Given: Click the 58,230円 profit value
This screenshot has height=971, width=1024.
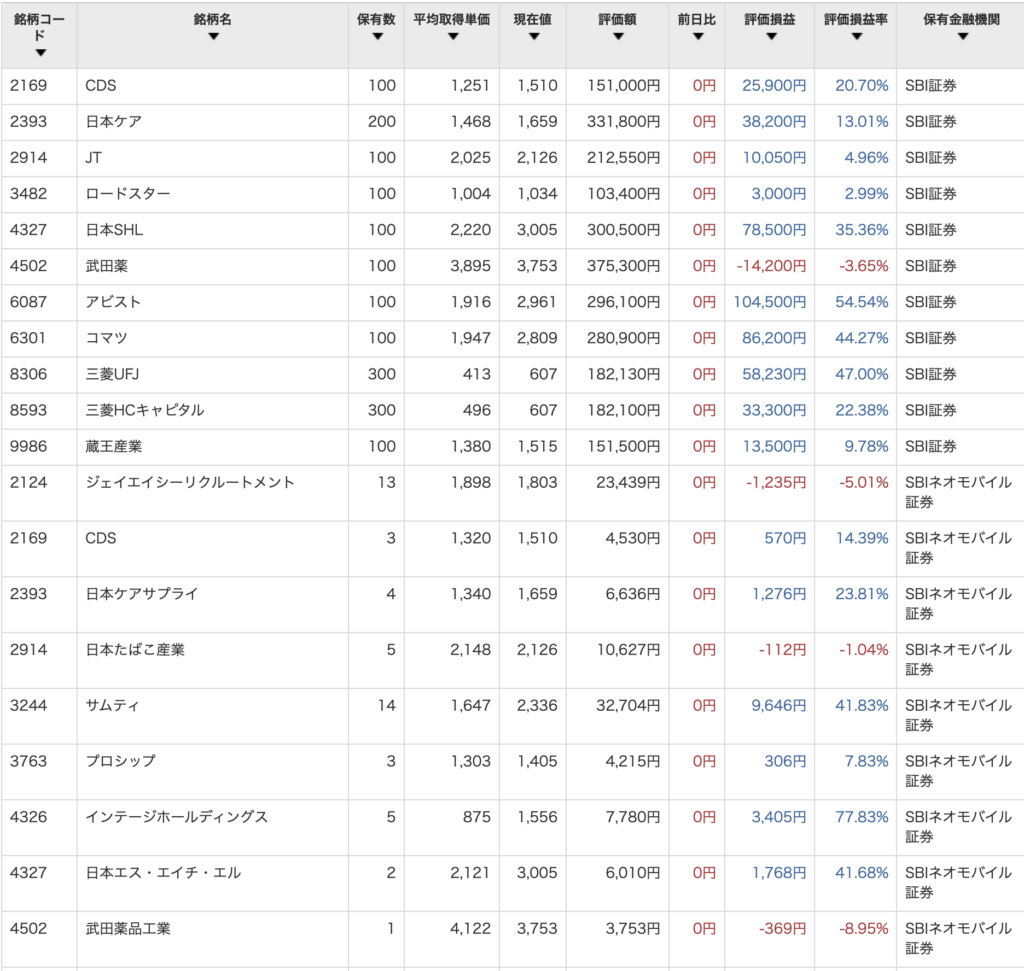Looking at the screenshot, I should pyautogui.click(x=774, y=374).
